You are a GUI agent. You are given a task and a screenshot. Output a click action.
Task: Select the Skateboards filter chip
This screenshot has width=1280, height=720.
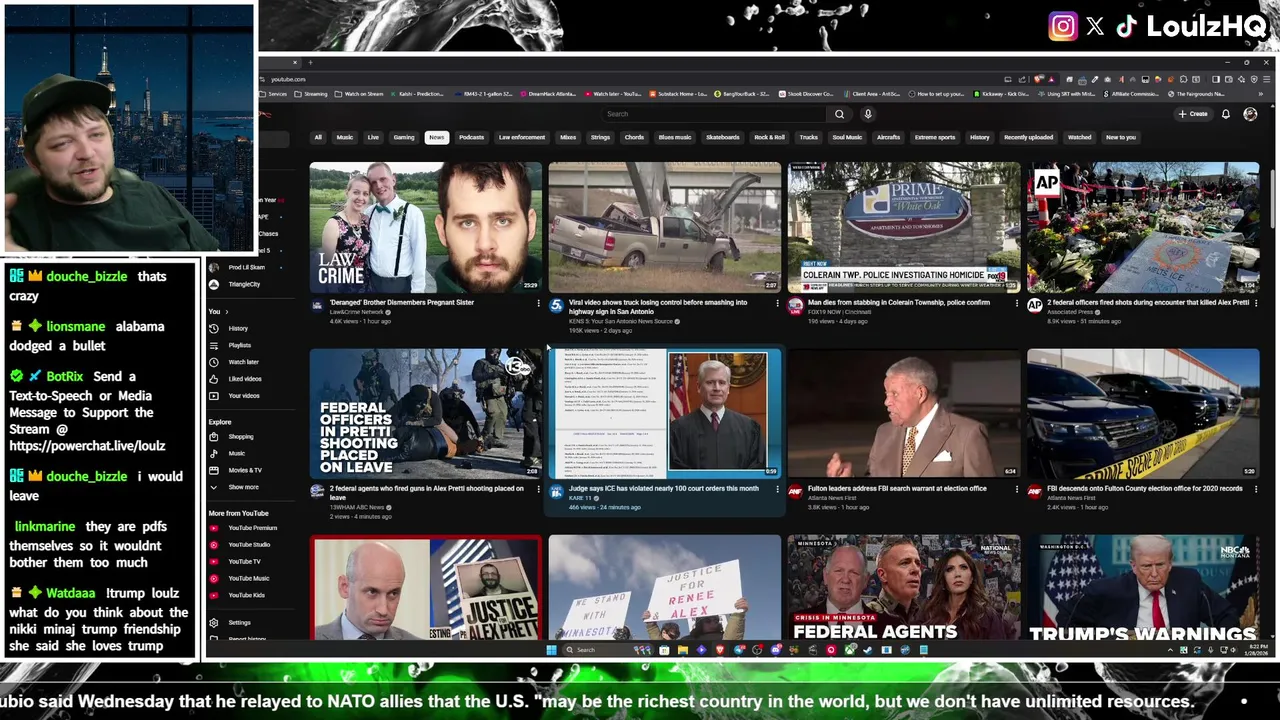(x=723, y=137)
